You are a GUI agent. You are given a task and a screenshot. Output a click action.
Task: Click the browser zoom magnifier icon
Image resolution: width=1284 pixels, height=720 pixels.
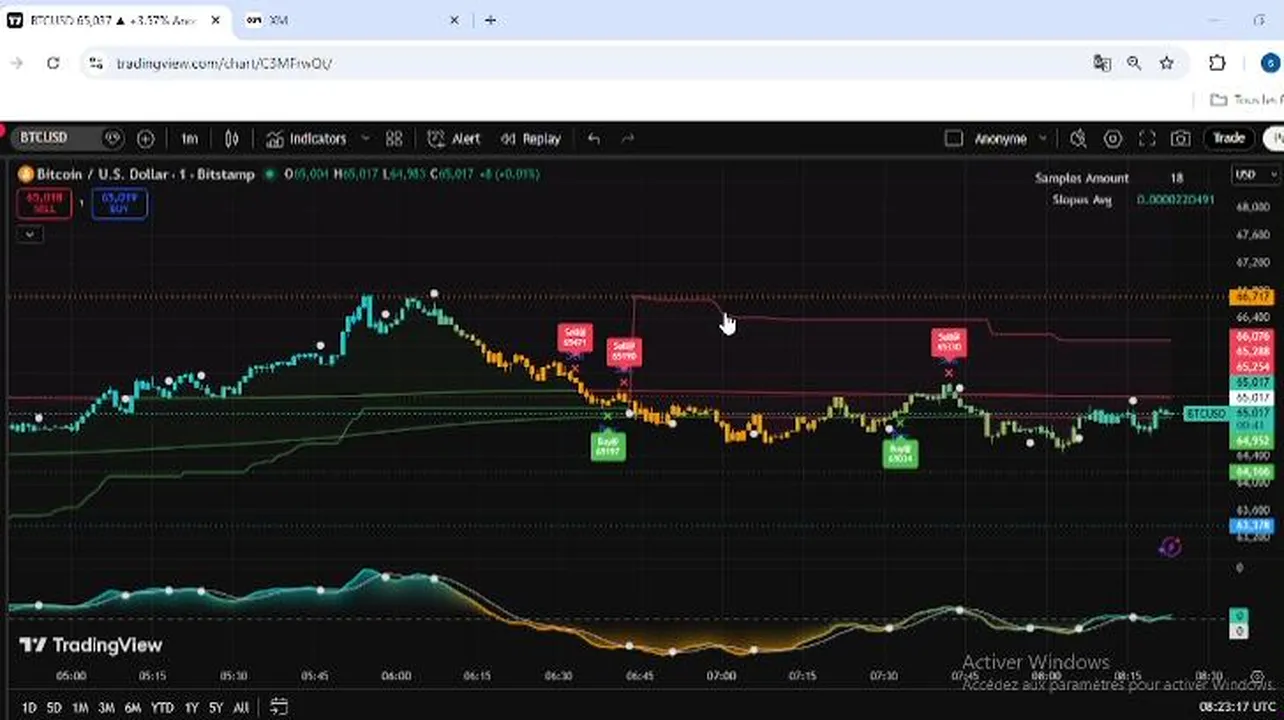[x=1134, y=63]
